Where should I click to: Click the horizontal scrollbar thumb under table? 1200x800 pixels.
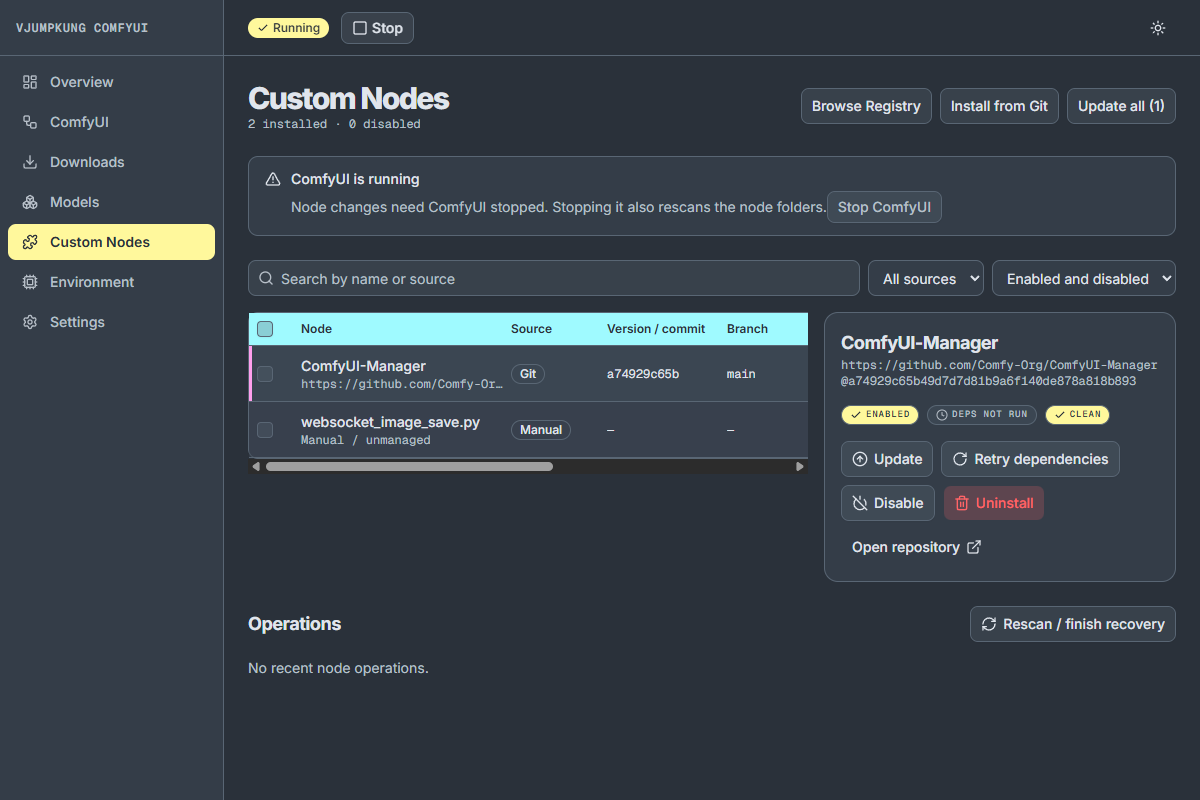tap(409, 466)
